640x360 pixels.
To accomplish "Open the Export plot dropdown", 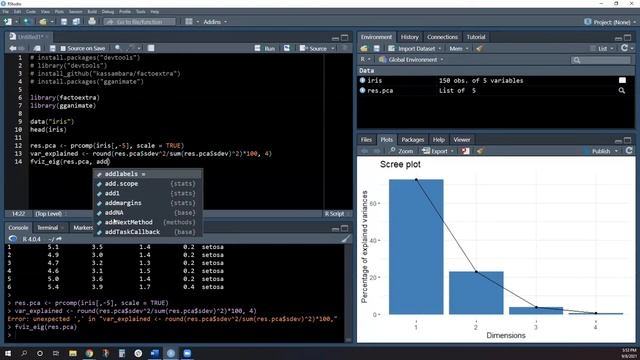I will tap(438, 151).
